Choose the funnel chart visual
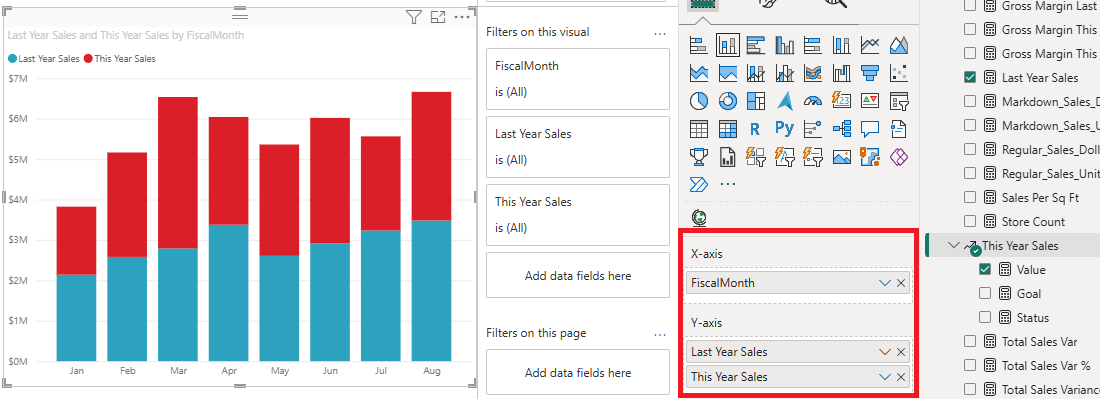This screenshot has height=399, width=1100. 871,73
